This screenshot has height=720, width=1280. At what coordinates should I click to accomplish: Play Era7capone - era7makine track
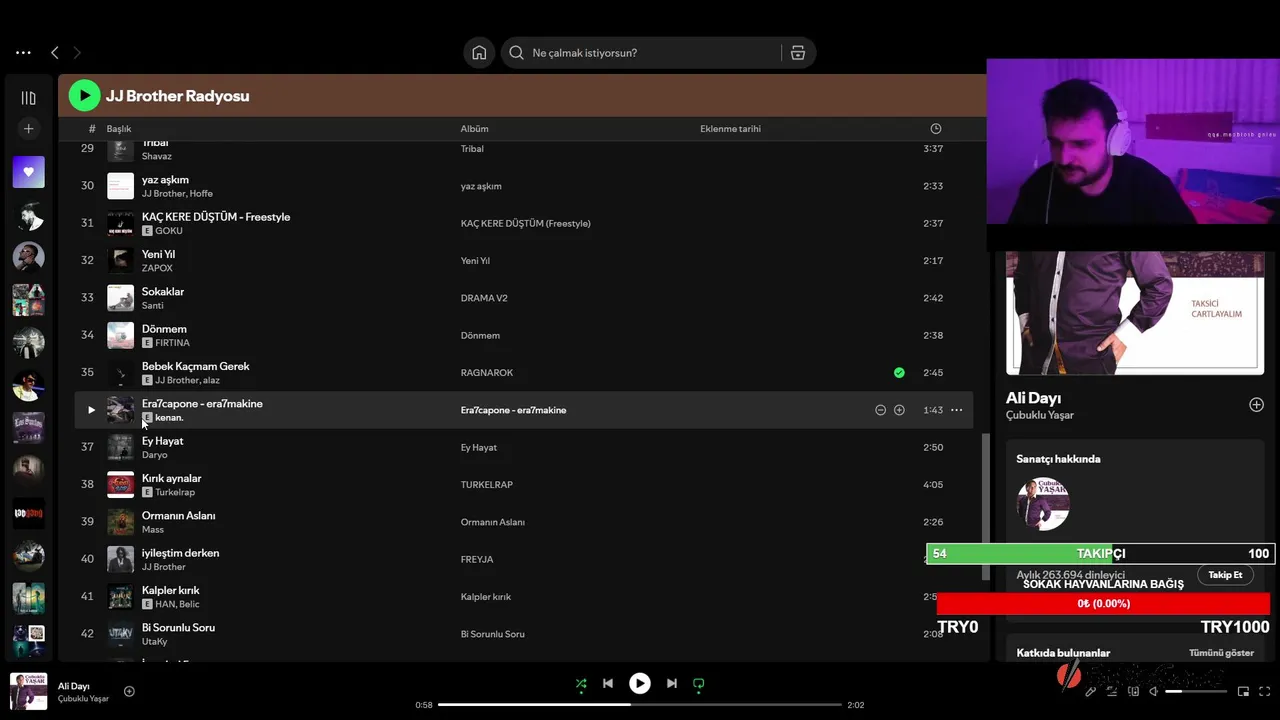91,410
